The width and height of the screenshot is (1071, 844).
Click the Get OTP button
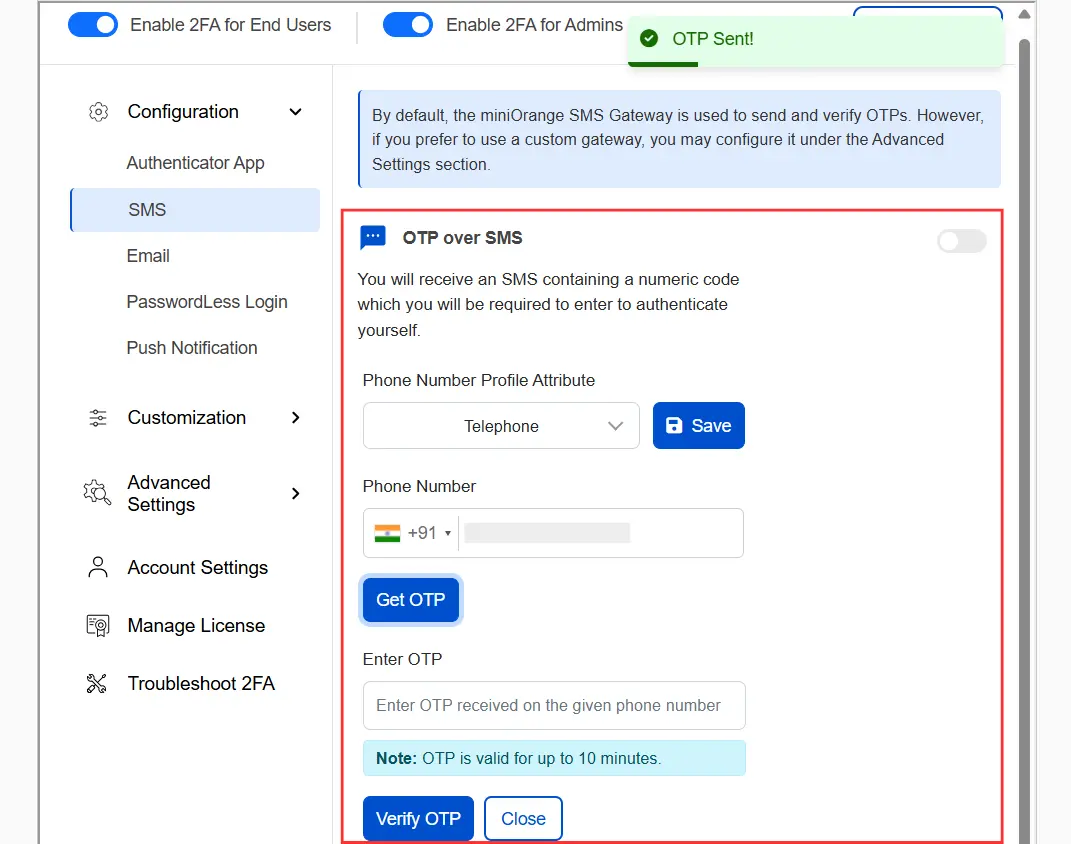[411, 600]
